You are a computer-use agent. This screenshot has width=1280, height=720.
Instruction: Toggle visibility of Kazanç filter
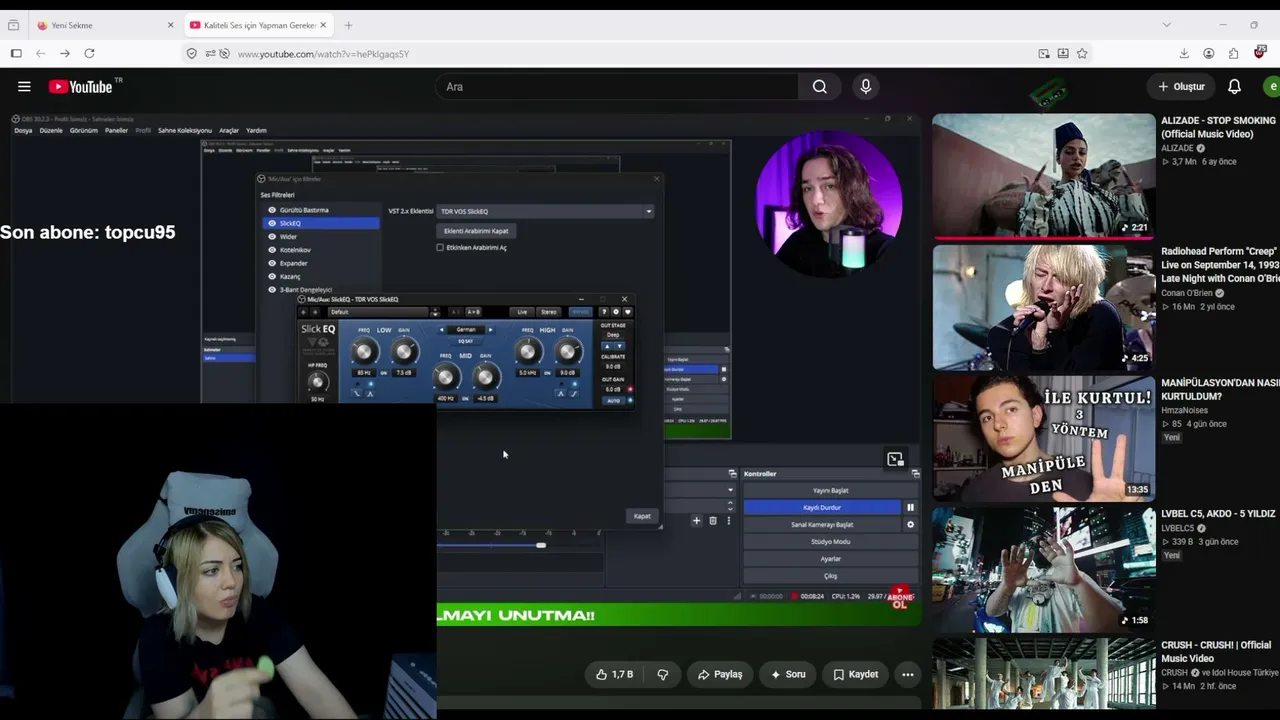coord(272,276)
